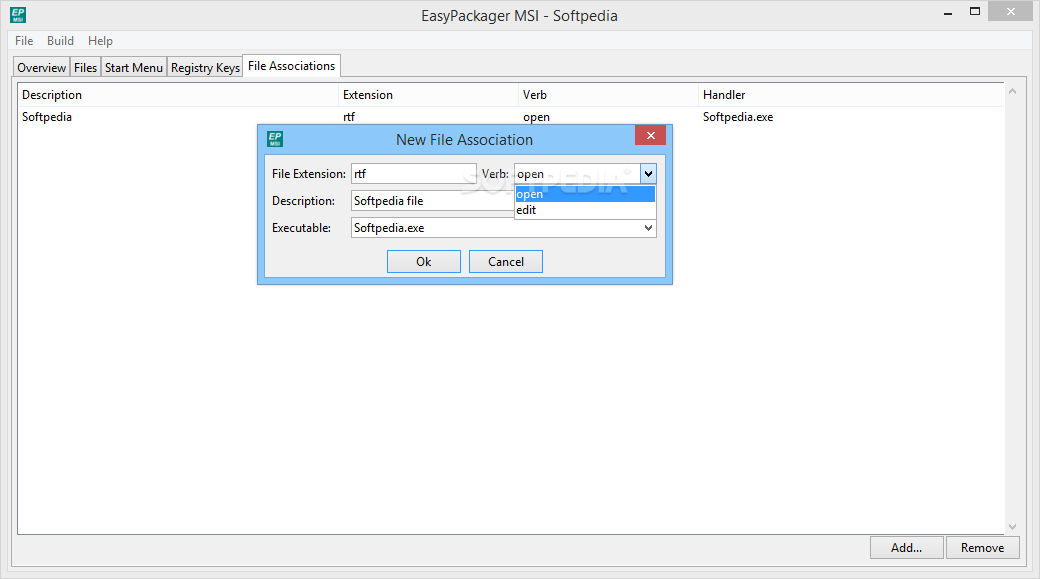Minimize the EasyPackager MSI window
This screenshot has height=579, width=1040.
tap(948, 12)
